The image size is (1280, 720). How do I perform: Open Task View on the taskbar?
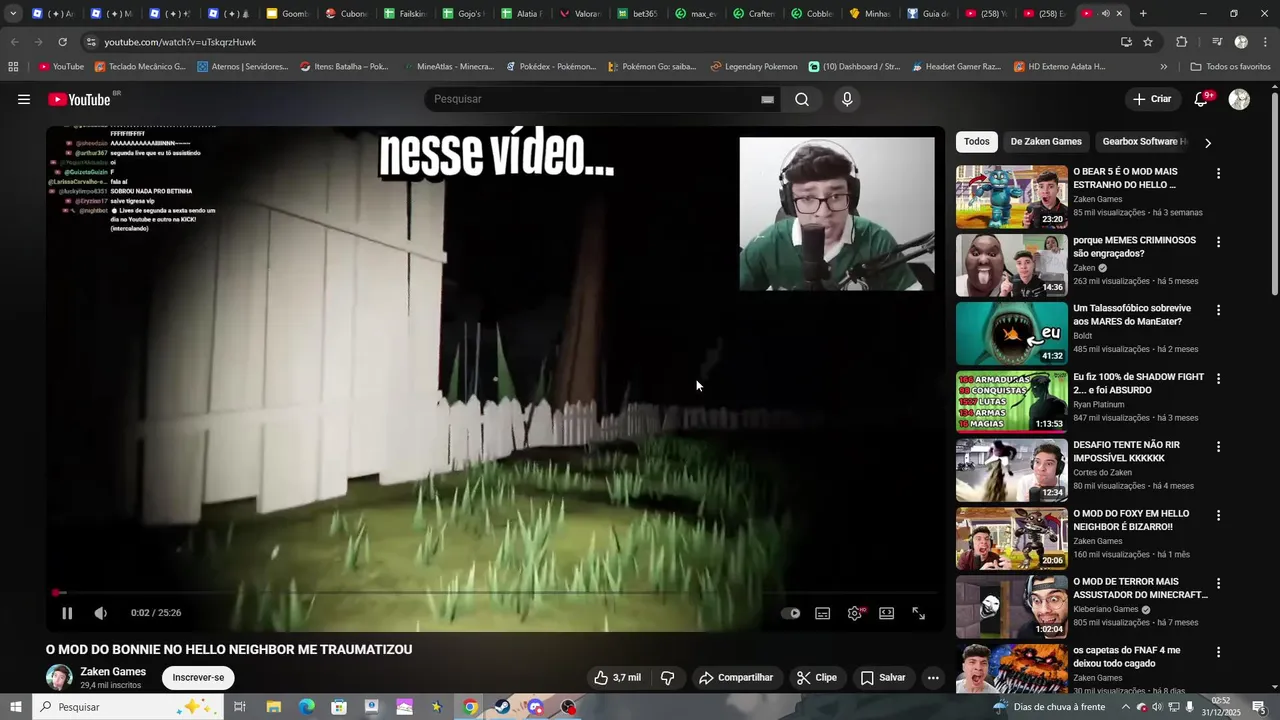coord(240,707)
